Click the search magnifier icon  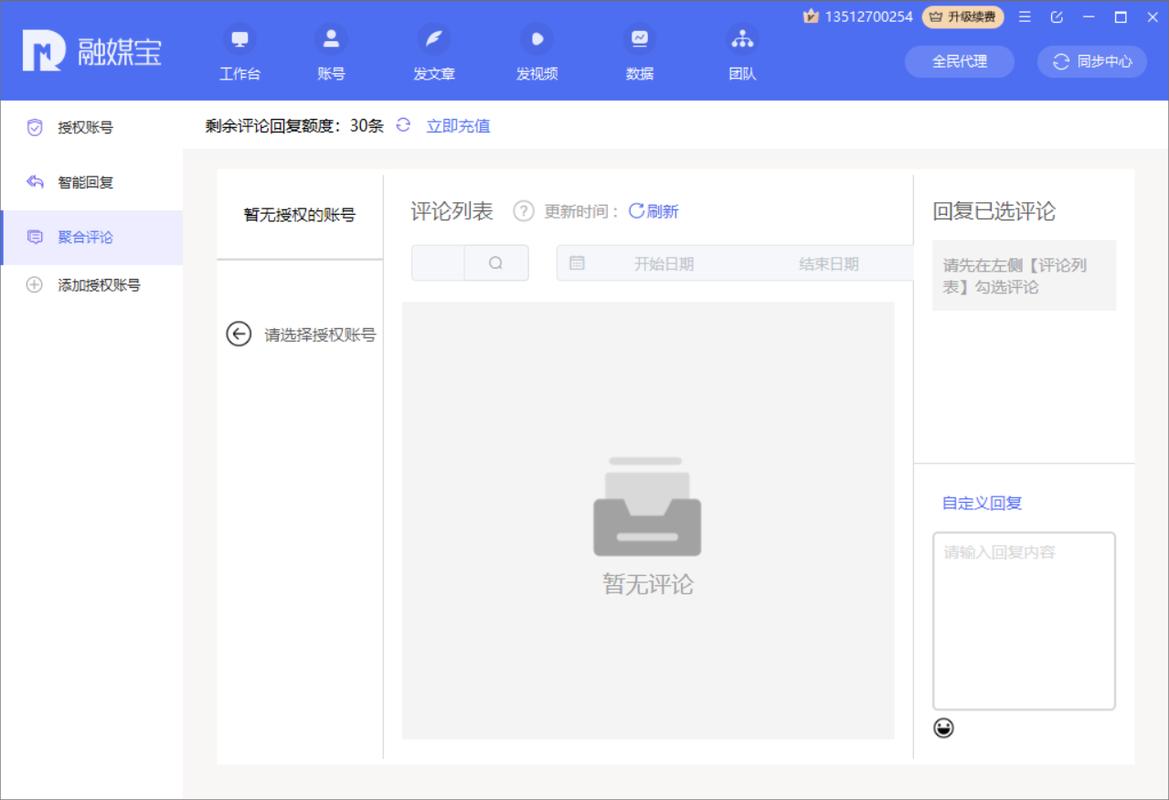click(496, 263)
